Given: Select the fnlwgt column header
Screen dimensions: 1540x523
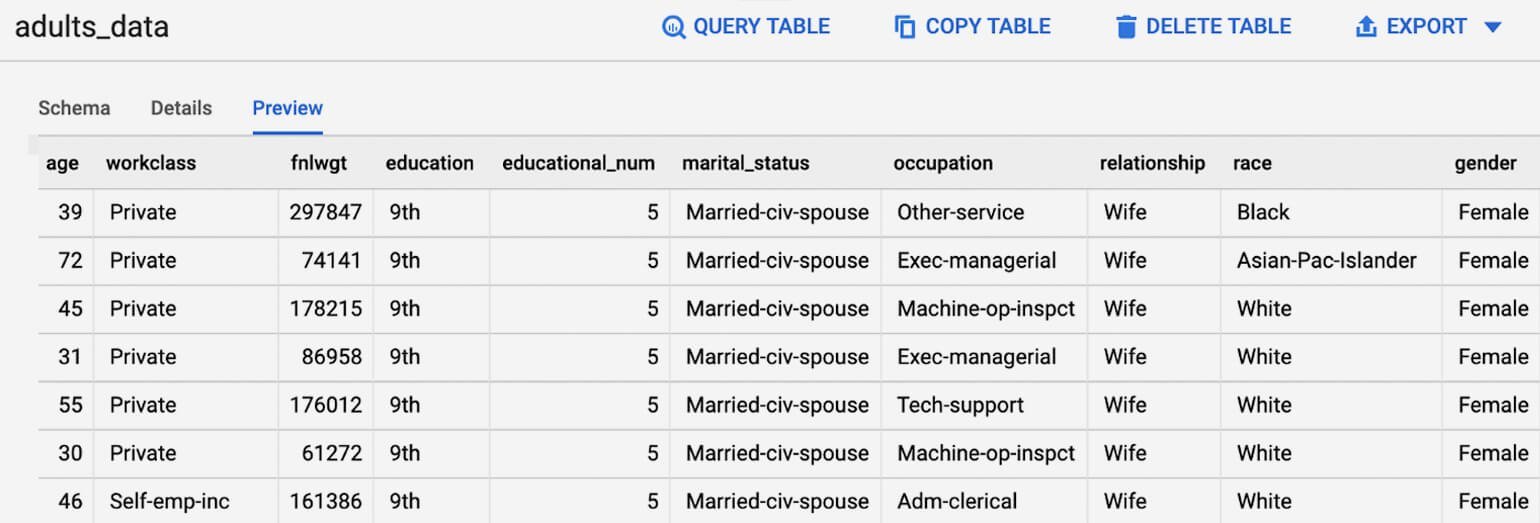Looking at the screenshot, I should [319, 163].
